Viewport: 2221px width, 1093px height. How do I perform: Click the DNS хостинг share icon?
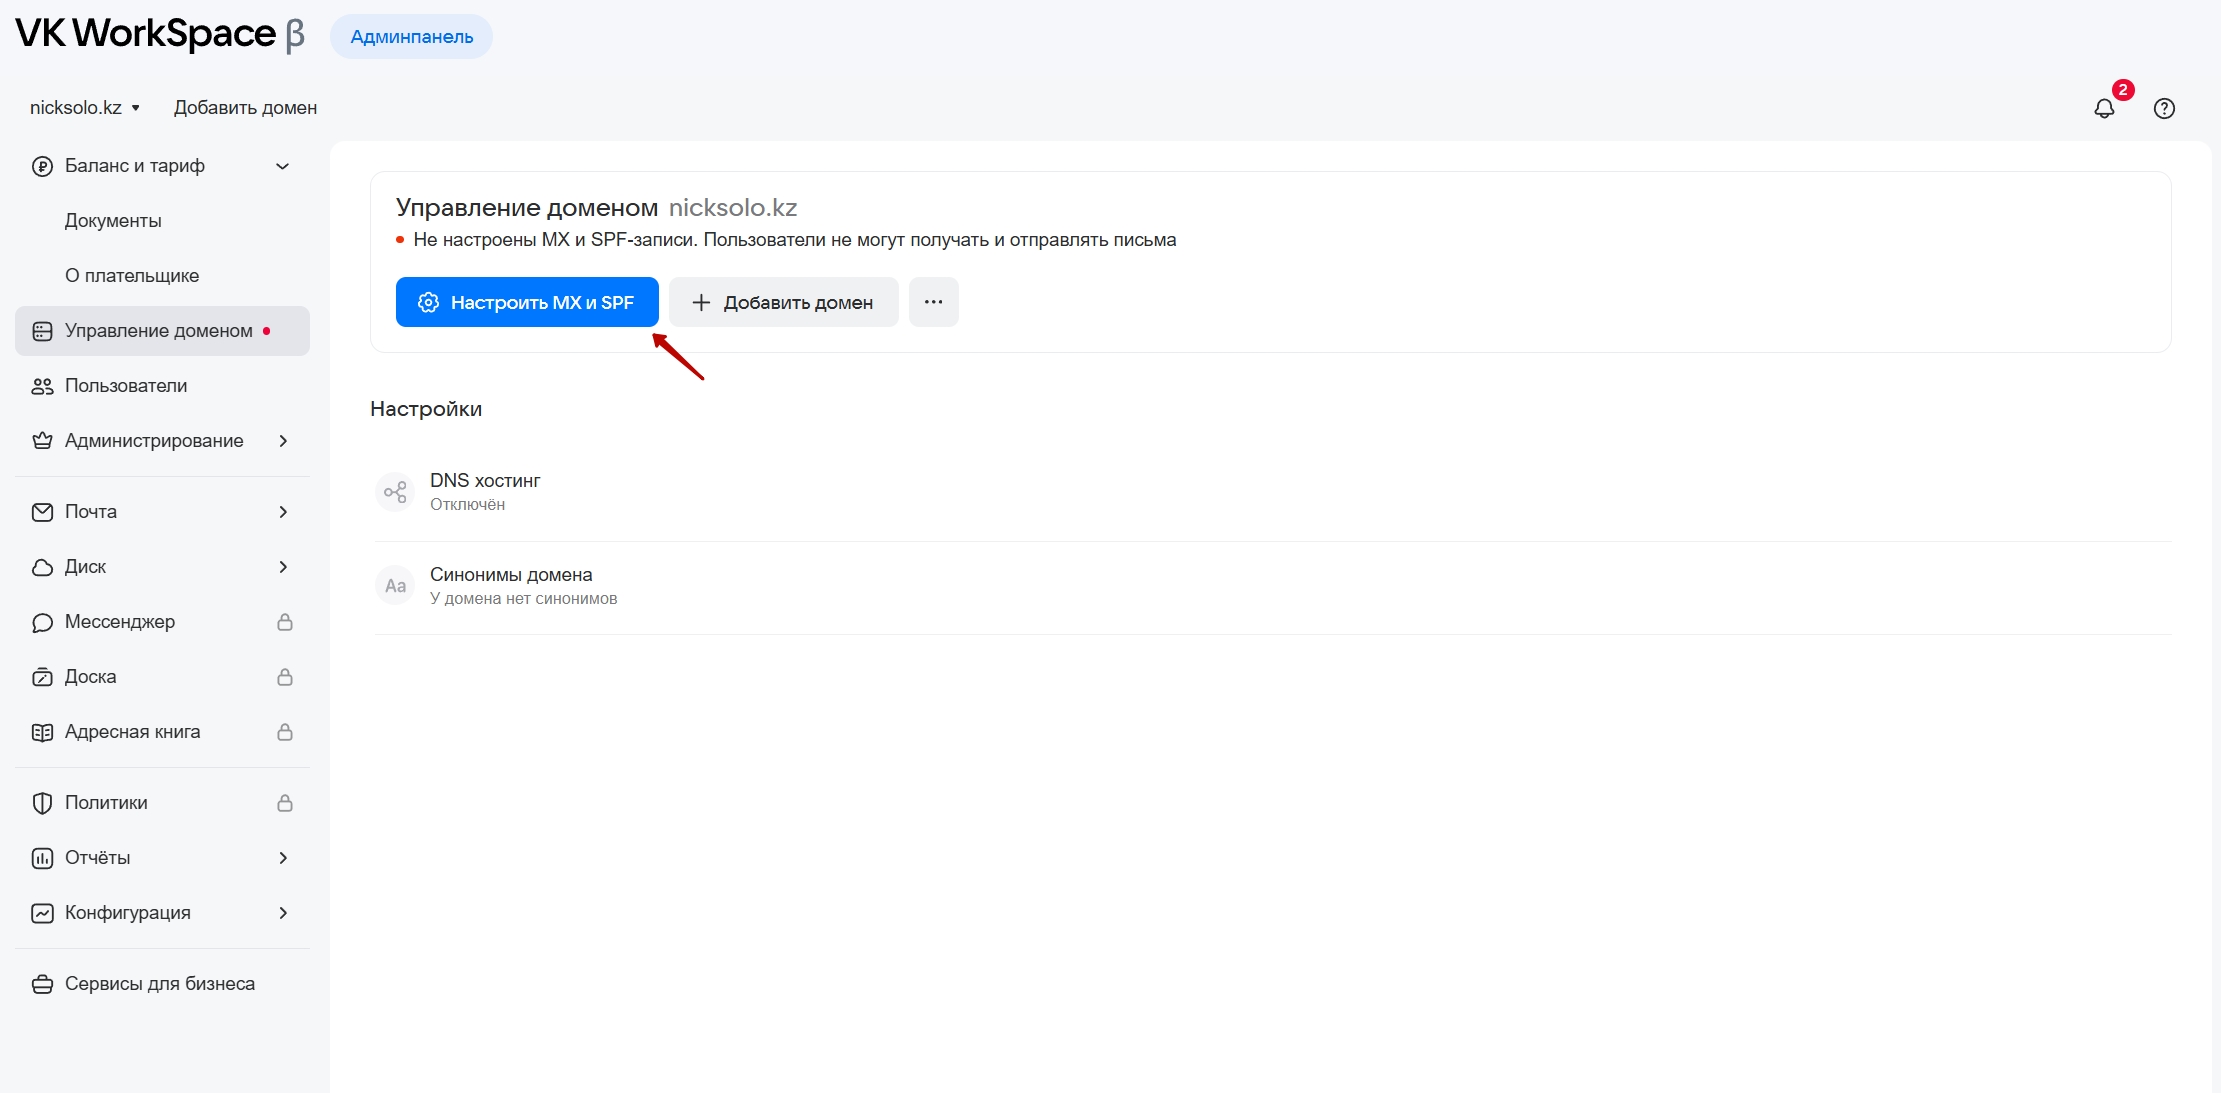click(395, 492)
